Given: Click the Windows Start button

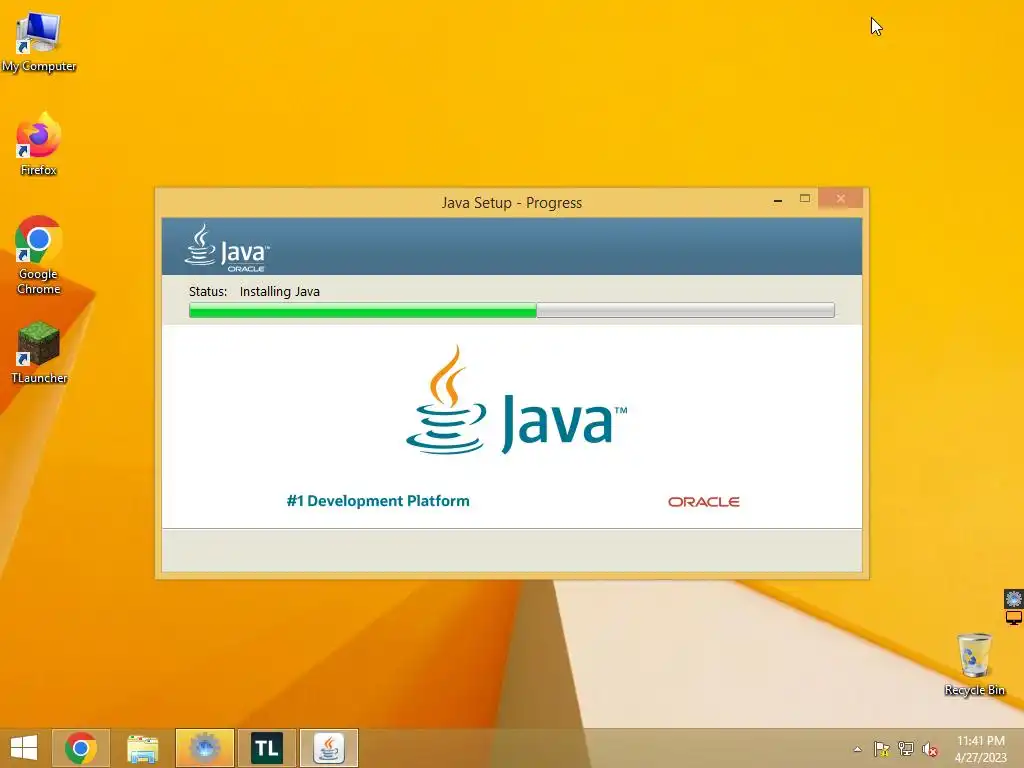Looking at the screenshot, I should pyautogui.click(x=24, y=748).
